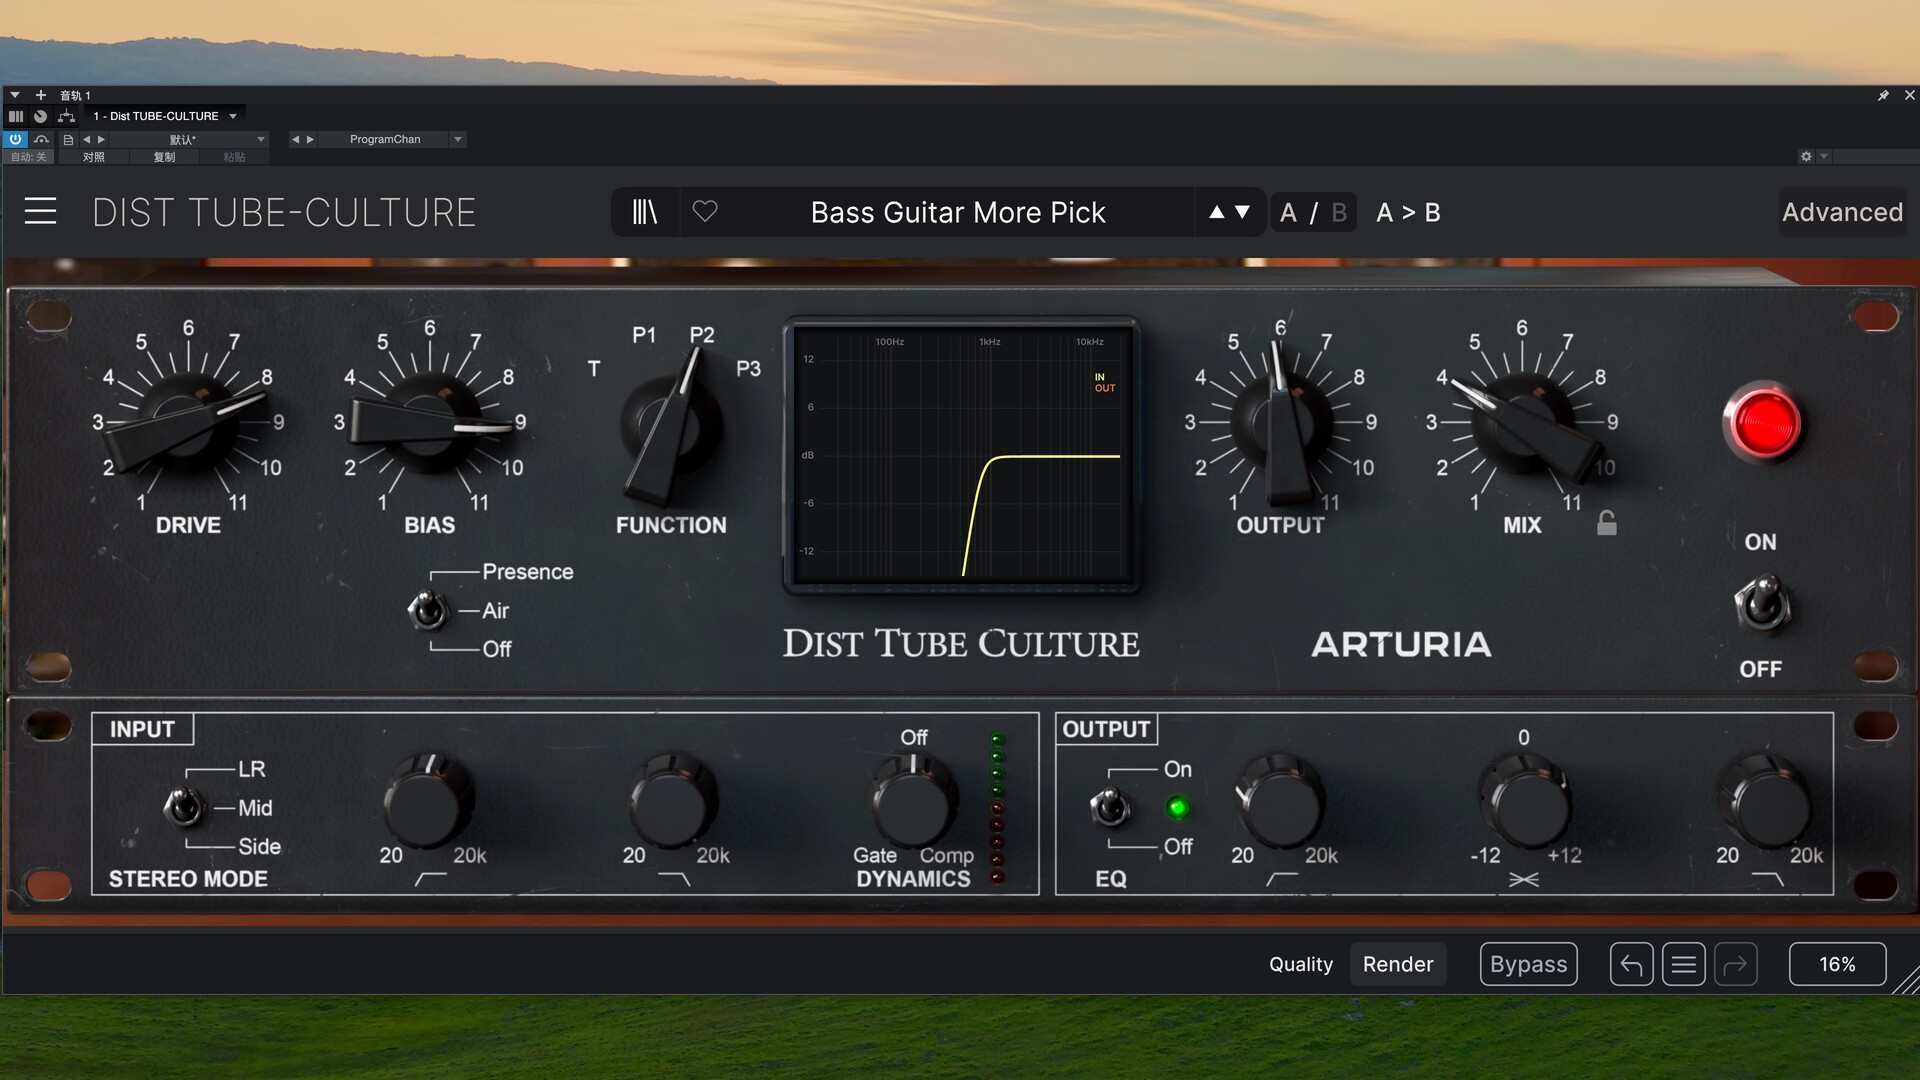Collapse the track header triangle
Viewport: 1920px width, 1080px height.
coord(15,95)
